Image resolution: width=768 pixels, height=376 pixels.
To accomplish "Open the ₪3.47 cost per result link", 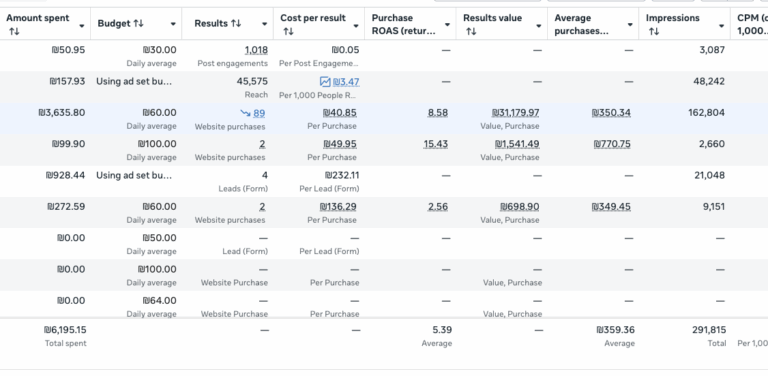I will tap(346, 81).
